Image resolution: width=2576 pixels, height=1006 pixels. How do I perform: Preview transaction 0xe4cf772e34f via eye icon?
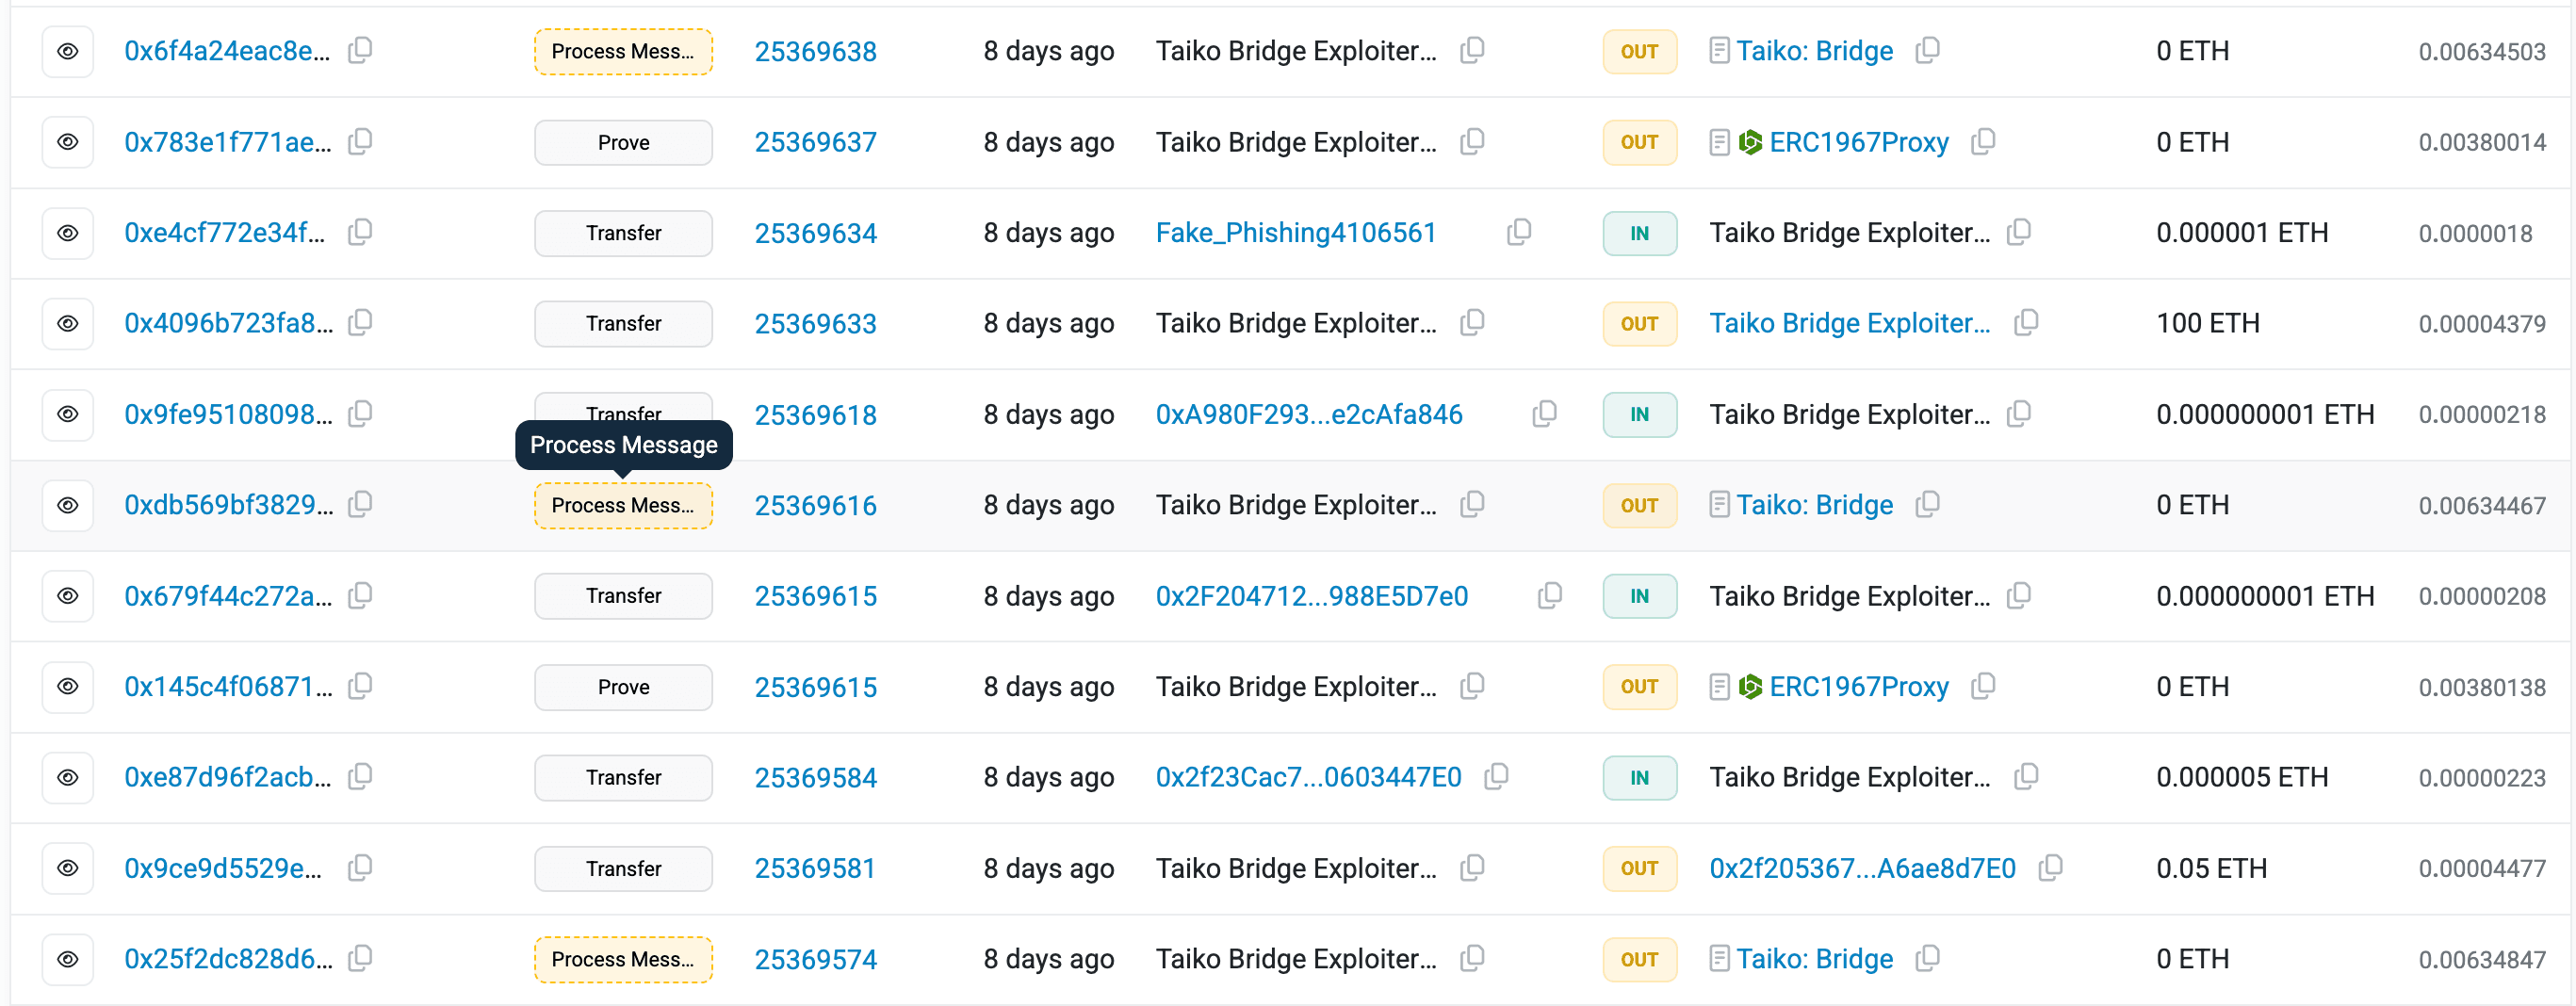tap(67, 233)
